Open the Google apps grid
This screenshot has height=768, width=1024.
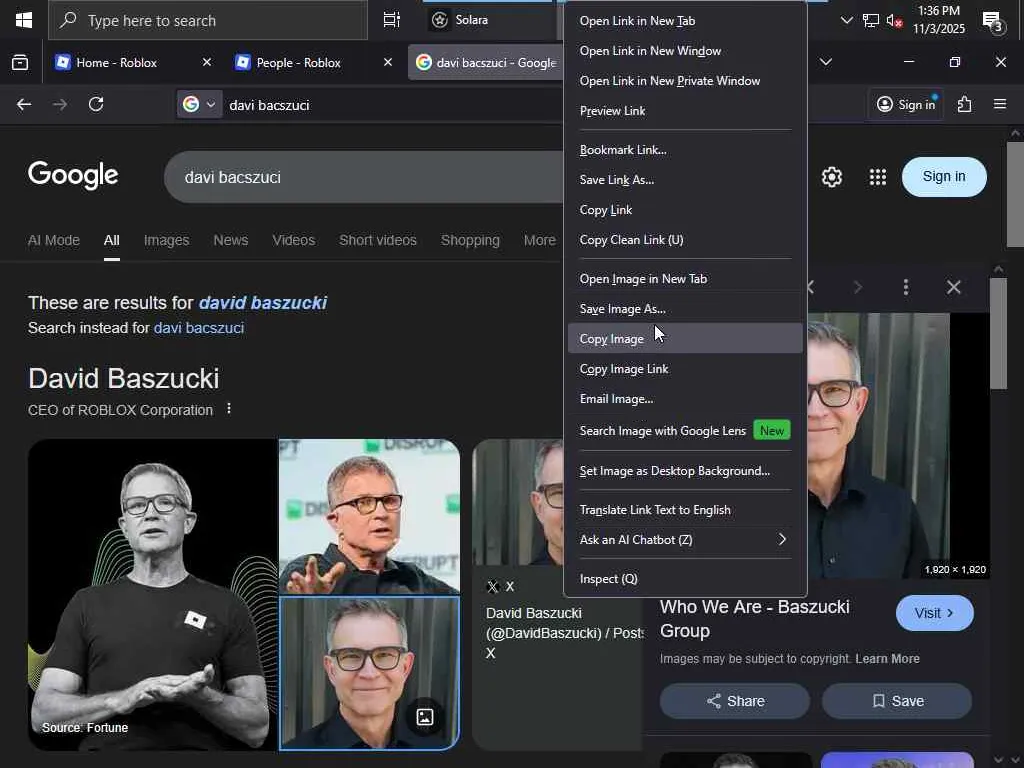[878, 177]
